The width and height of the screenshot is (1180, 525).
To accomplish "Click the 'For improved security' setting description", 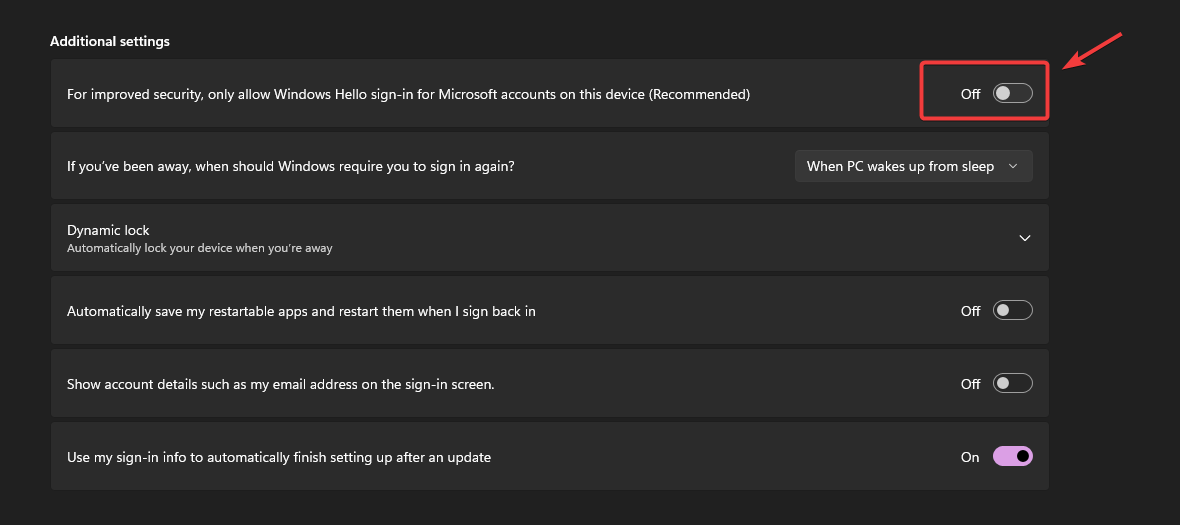I will click(x=408, y=94).
